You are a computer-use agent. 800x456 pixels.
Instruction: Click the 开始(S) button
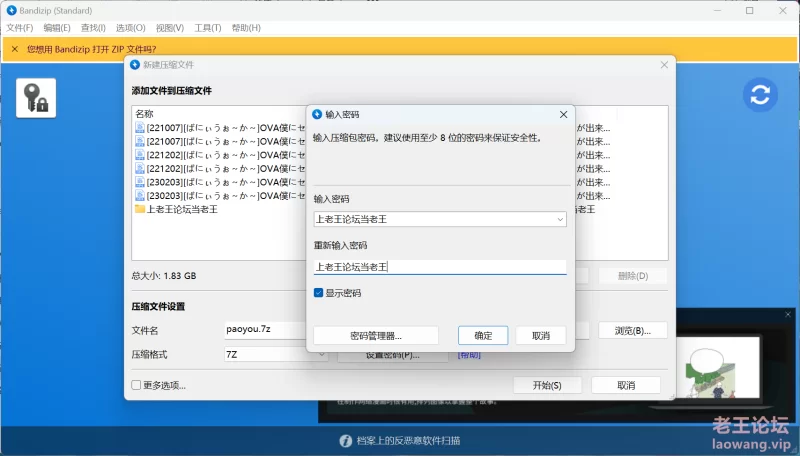(x=547, y=385)
